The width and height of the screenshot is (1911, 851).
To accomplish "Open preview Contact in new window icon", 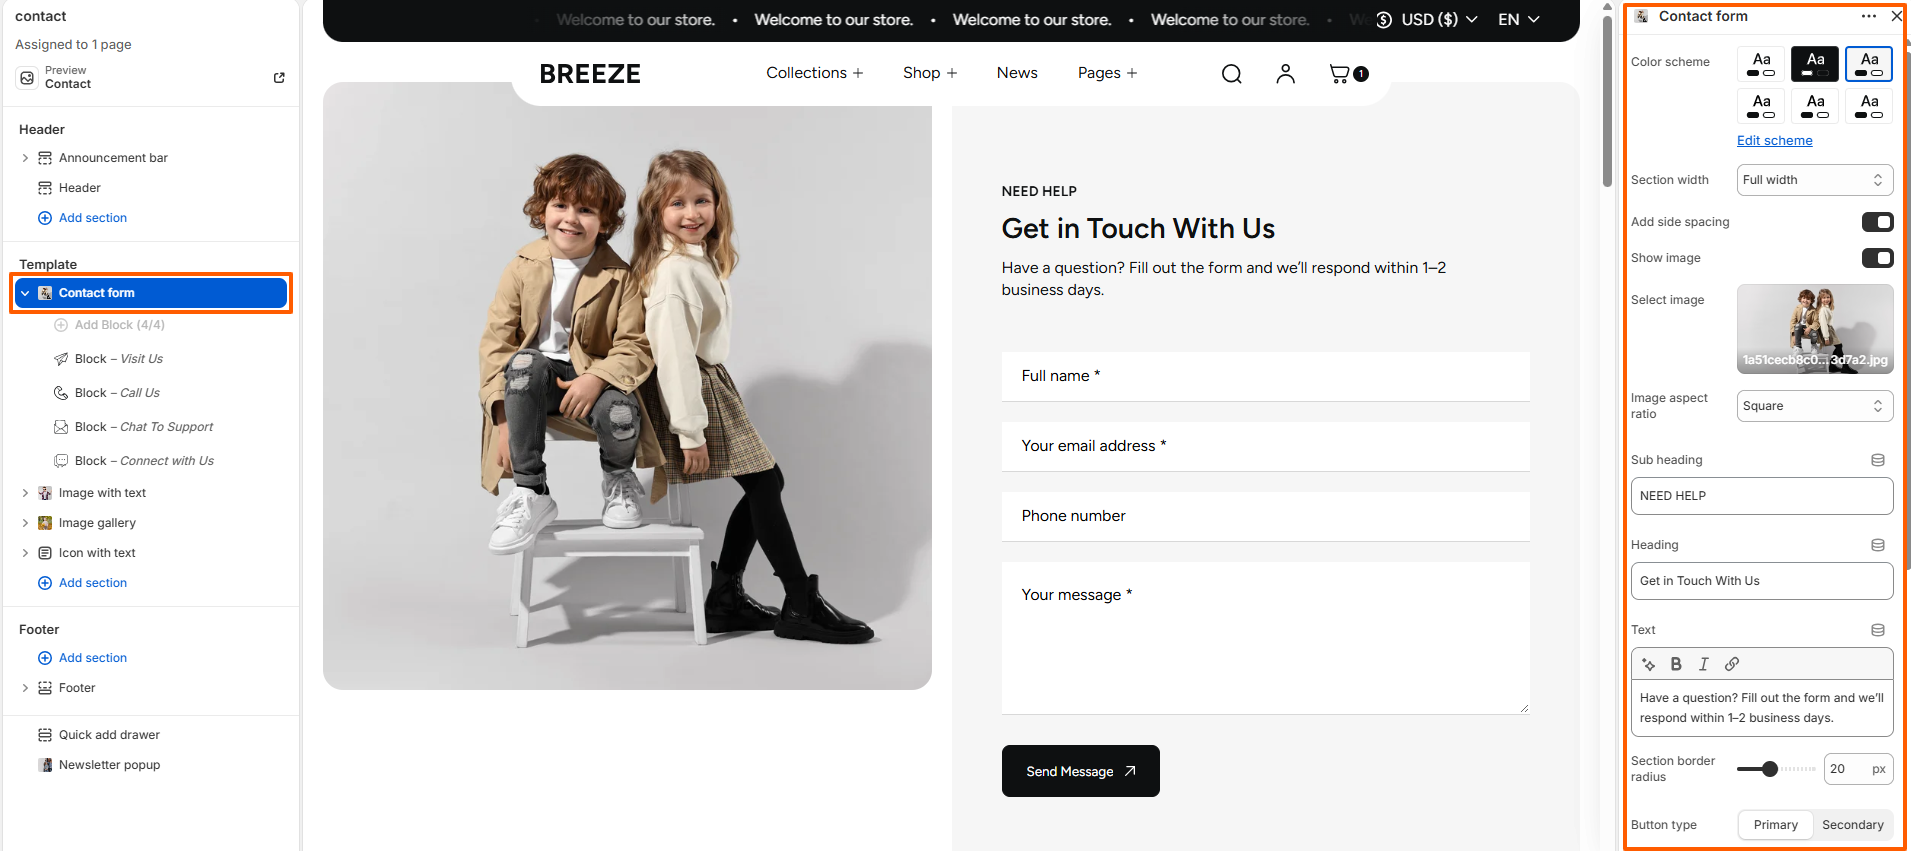I will [x=279, y=77].
